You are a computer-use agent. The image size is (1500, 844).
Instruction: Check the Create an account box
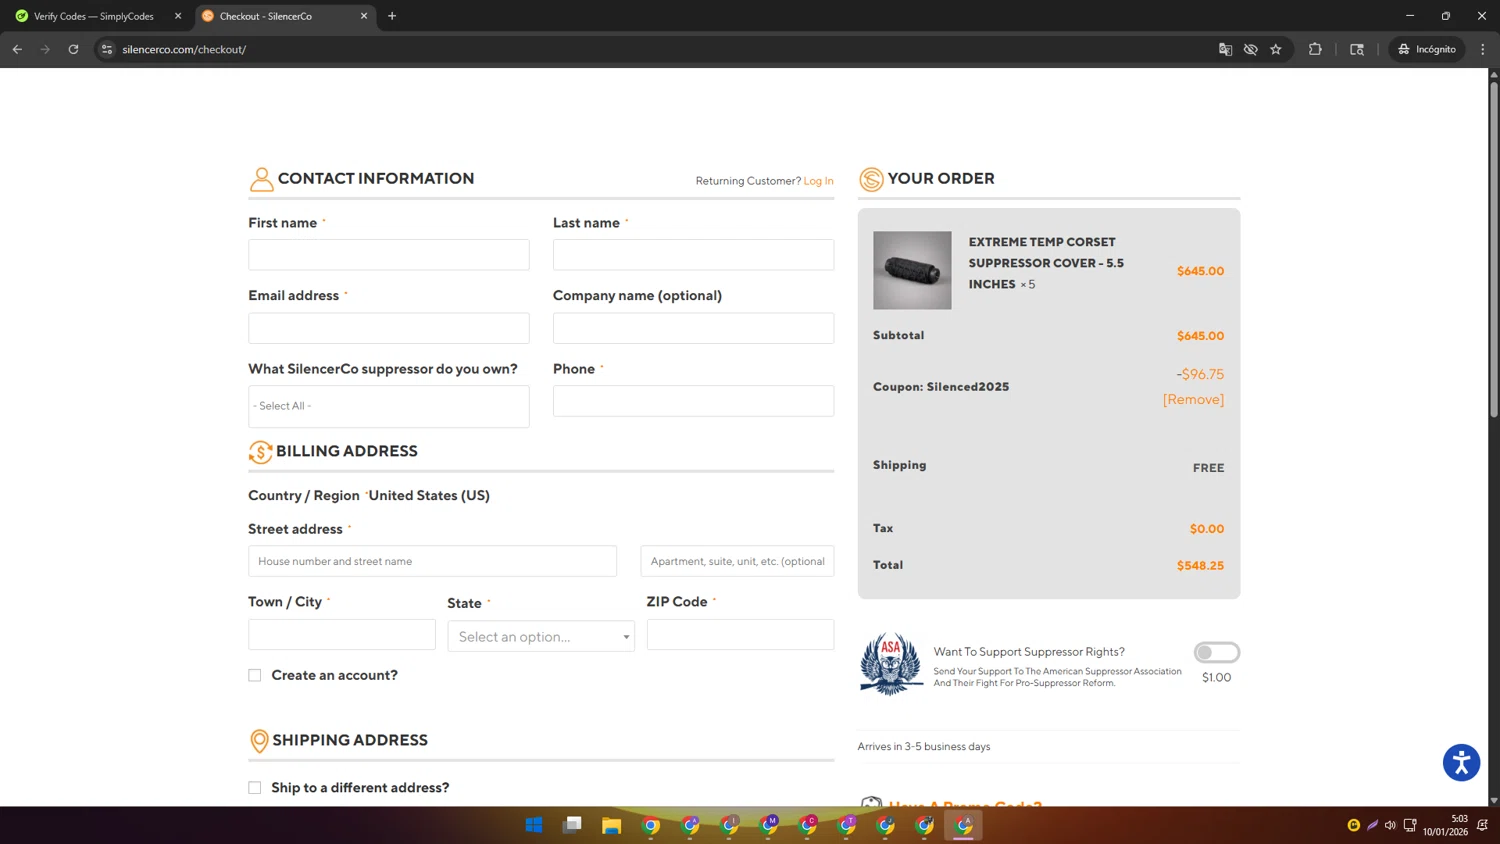[x=255, y=675]
